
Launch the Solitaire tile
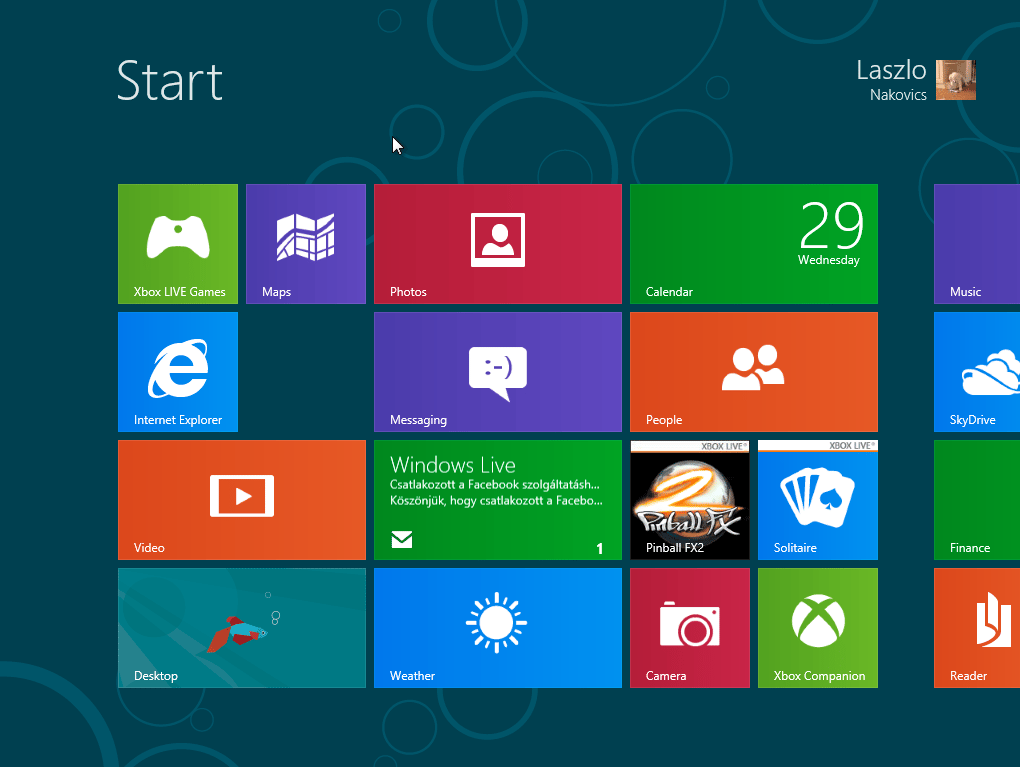(818, 500)
